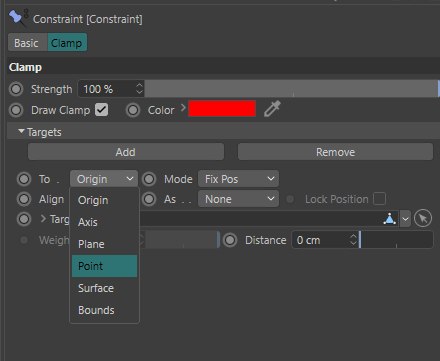The image size is (440, 361).
Task: Switch to the Clamp tab
Action: coord(67,43)
